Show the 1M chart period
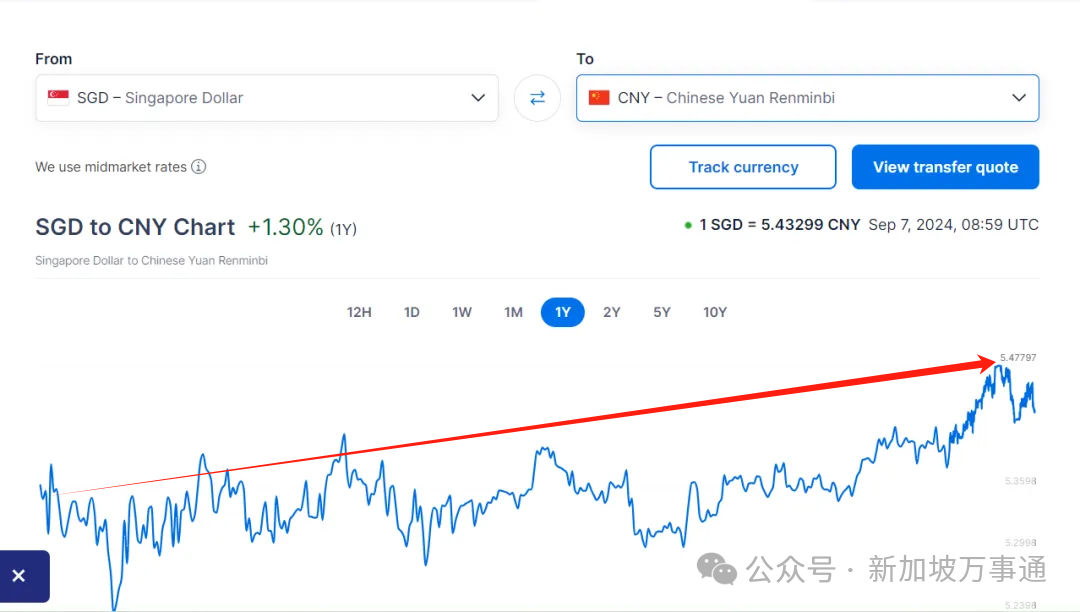The width and height of the screenshot is (1080, 612). [x=513, y=312]
